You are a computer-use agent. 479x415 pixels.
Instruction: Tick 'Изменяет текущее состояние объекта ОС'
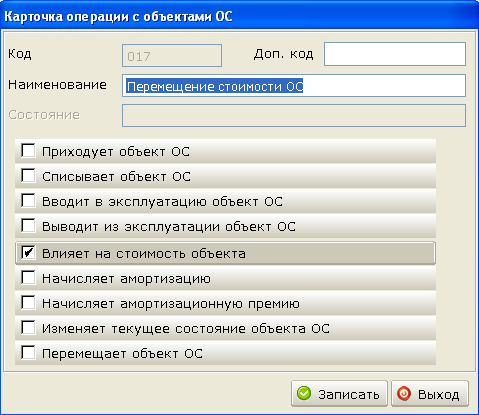click(28, 327)
